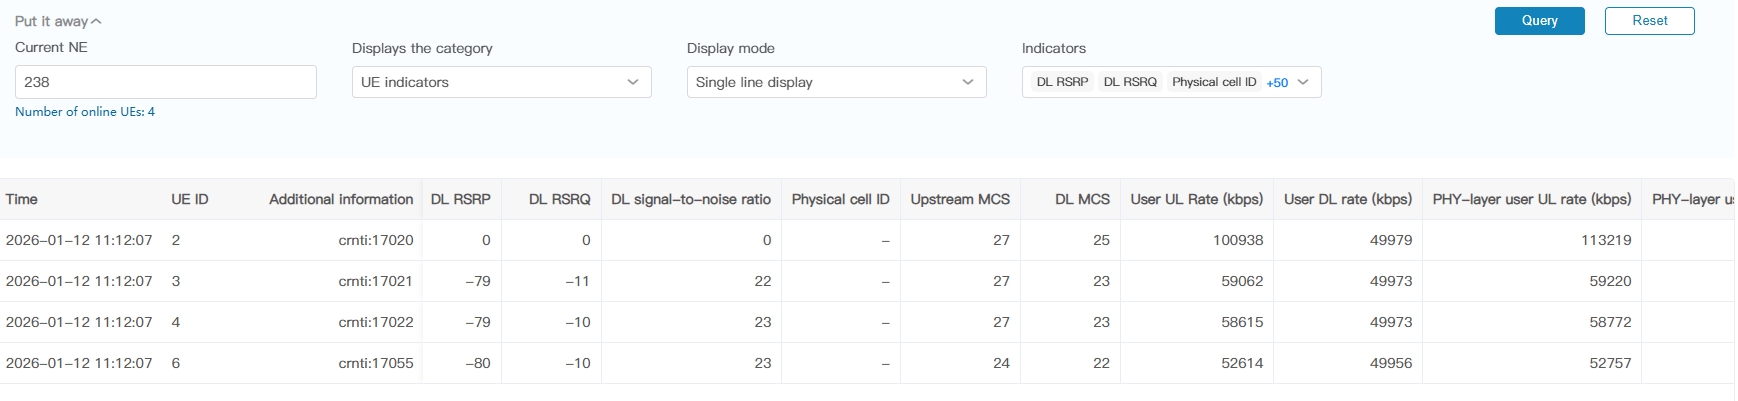This screenshot has height=401, width=1738.
Task: Click the DL signal-to-noise ratio column header
Action: pyautogui.click(x=691, y=199)
